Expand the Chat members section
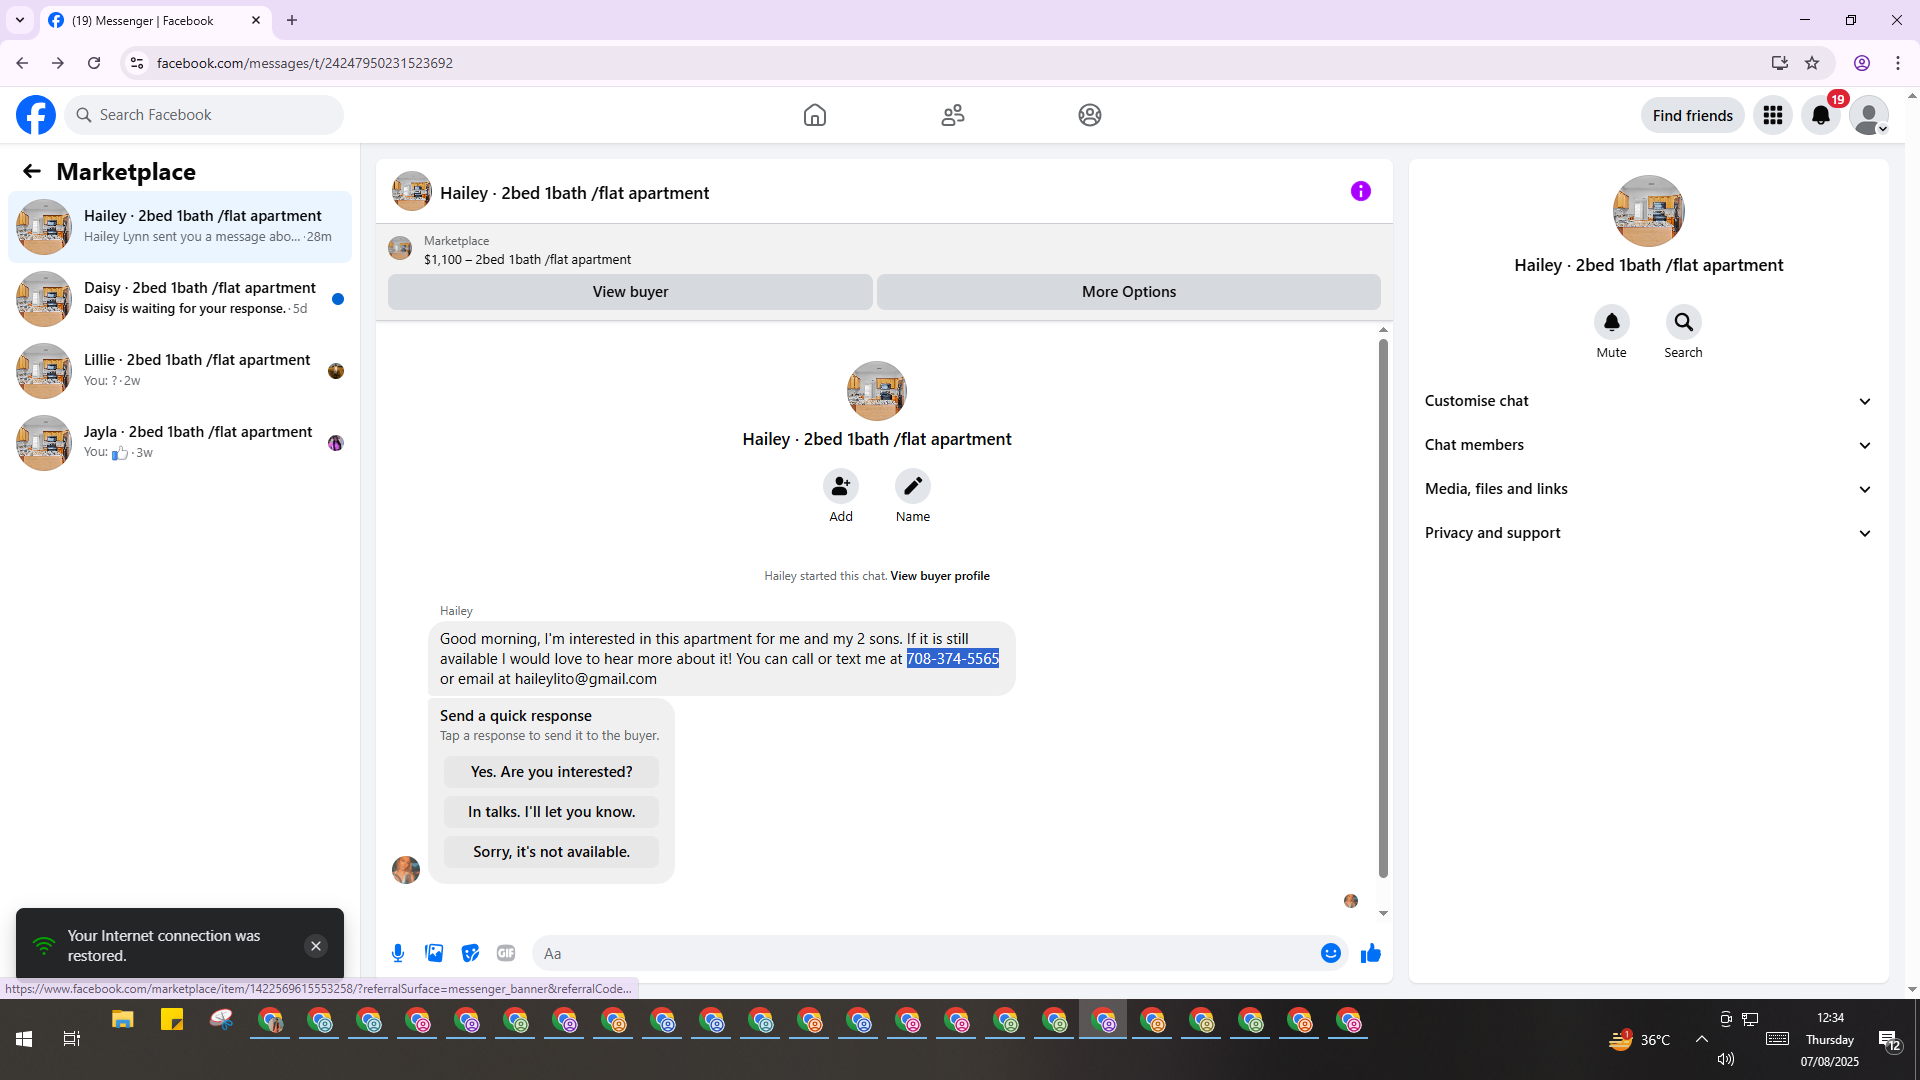This screenshot has width=1920, height=1080. click(1648, 445)
